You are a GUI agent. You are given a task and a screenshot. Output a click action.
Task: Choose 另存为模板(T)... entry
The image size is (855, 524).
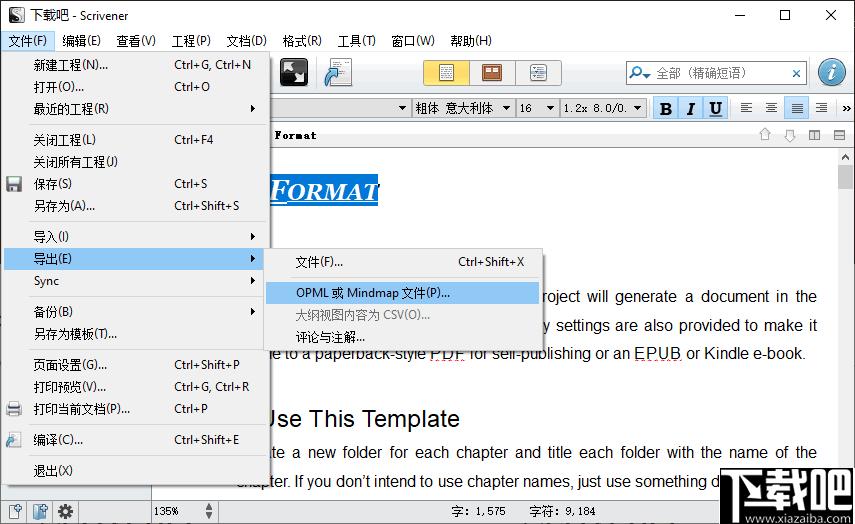click(136, 334)
